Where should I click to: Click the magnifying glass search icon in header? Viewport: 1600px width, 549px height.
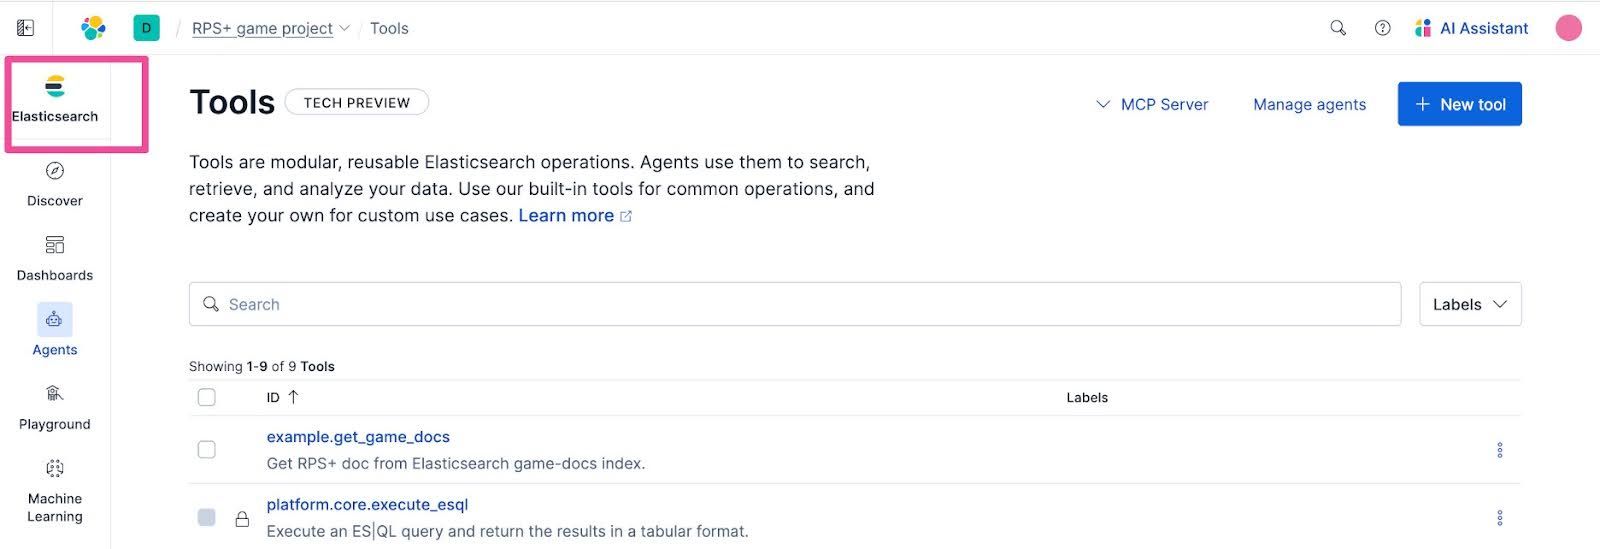coord(1338,28)
